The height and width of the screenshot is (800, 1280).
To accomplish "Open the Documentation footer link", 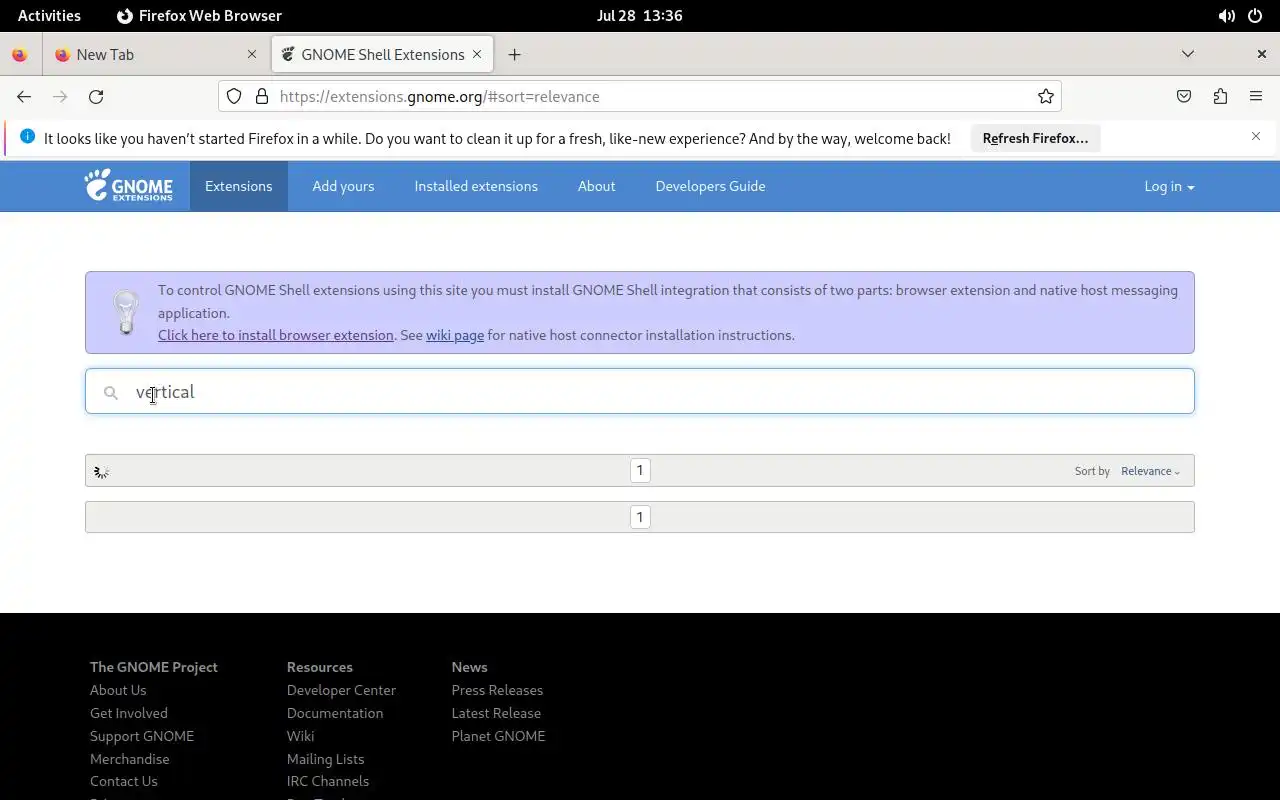I will click(335, 713).
